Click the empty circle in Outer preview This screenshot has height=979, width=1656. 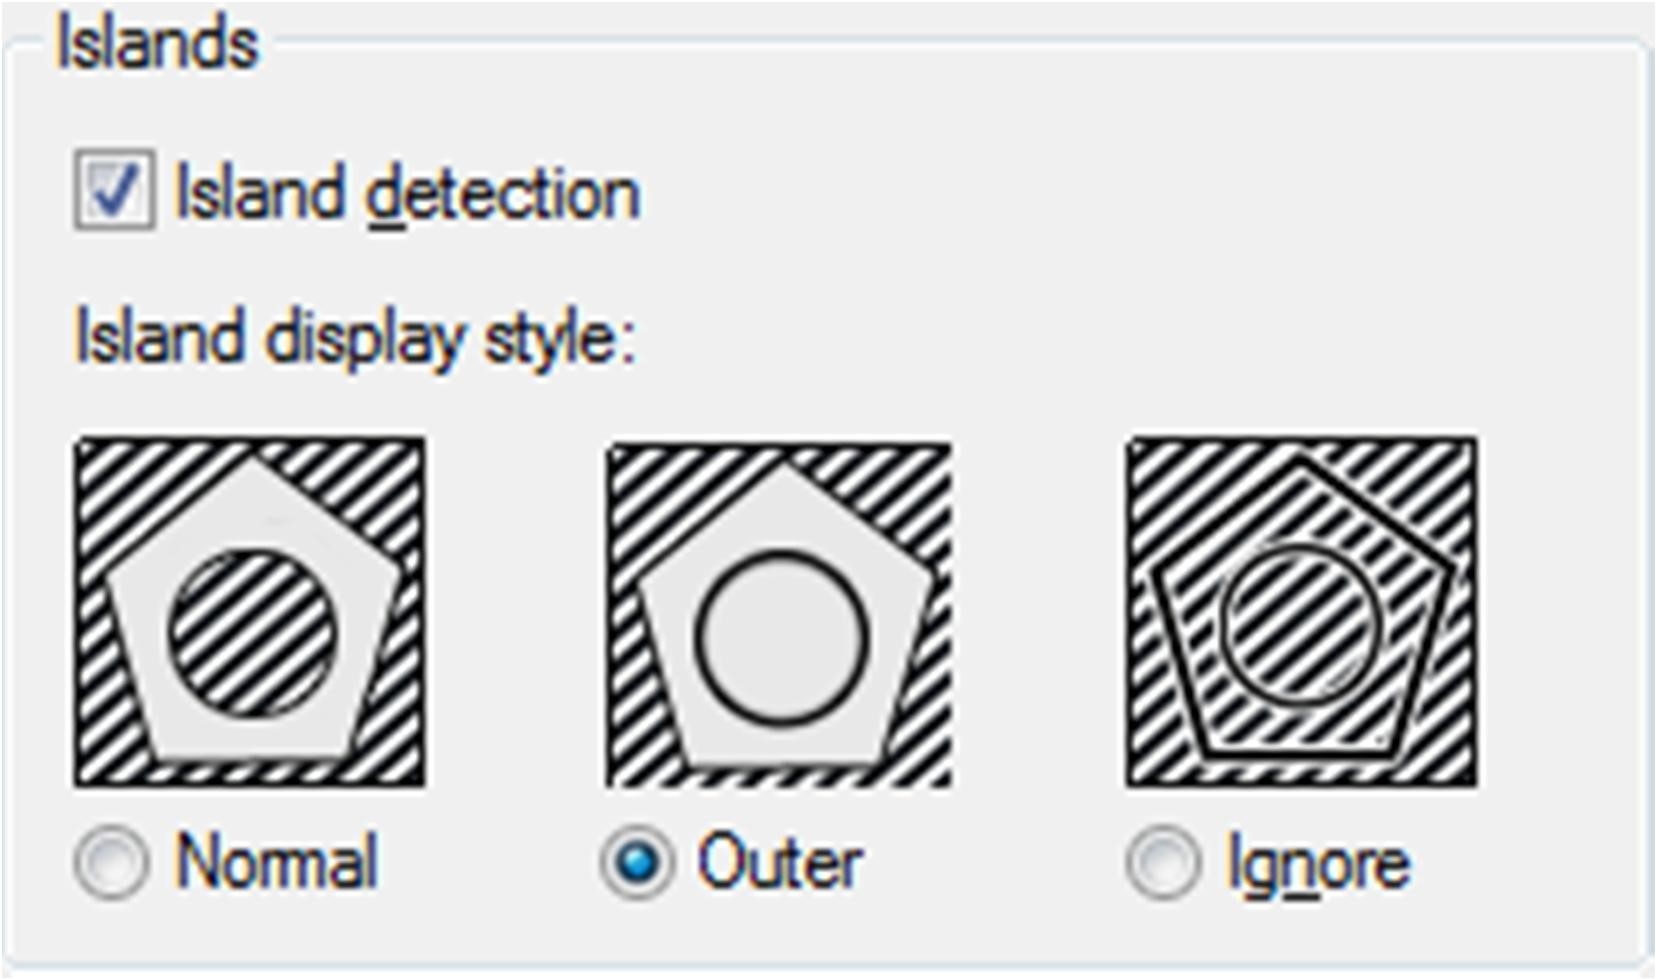pos(781,636)
